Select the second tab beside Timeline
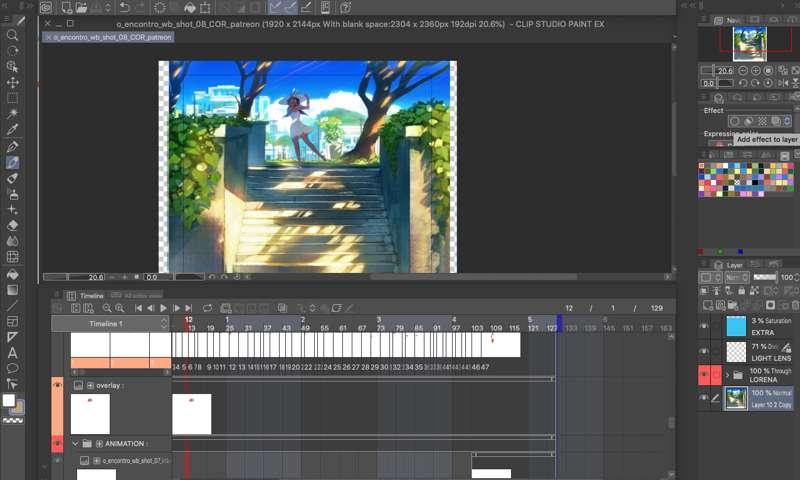800x480 pixels. coord(136,295)
